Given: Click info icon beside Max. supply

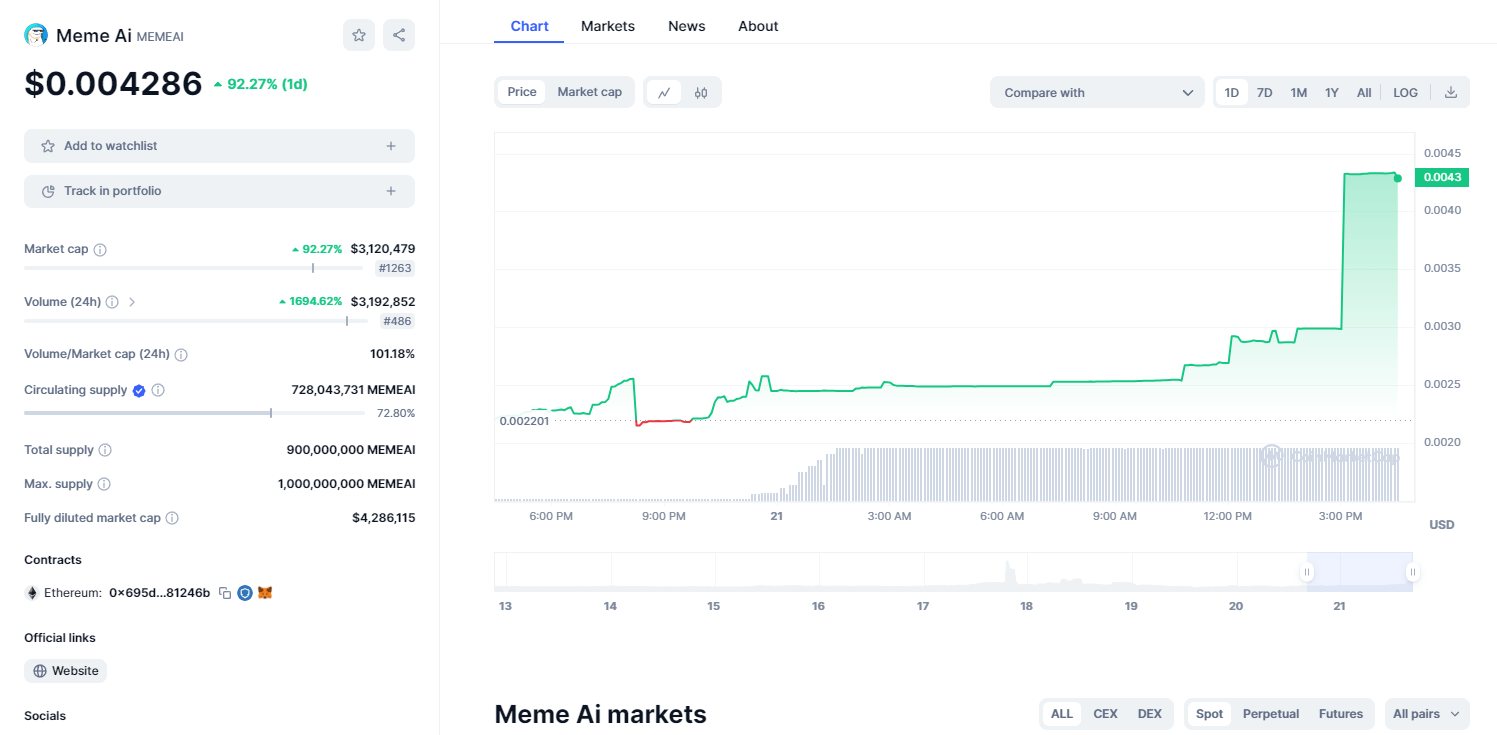Looking at the screenshot, I should [104, 484].
